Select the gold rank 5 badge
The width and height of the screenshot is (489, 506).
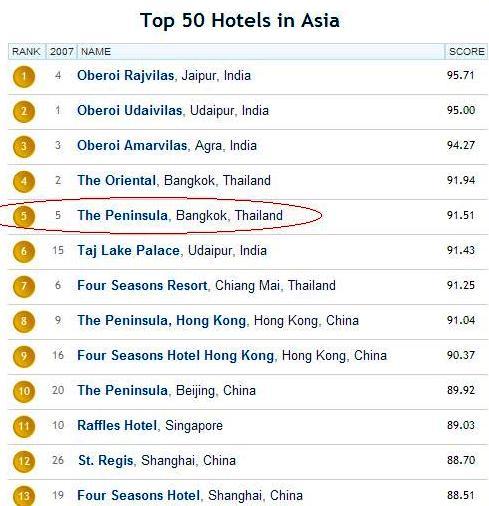pos(24,216)
